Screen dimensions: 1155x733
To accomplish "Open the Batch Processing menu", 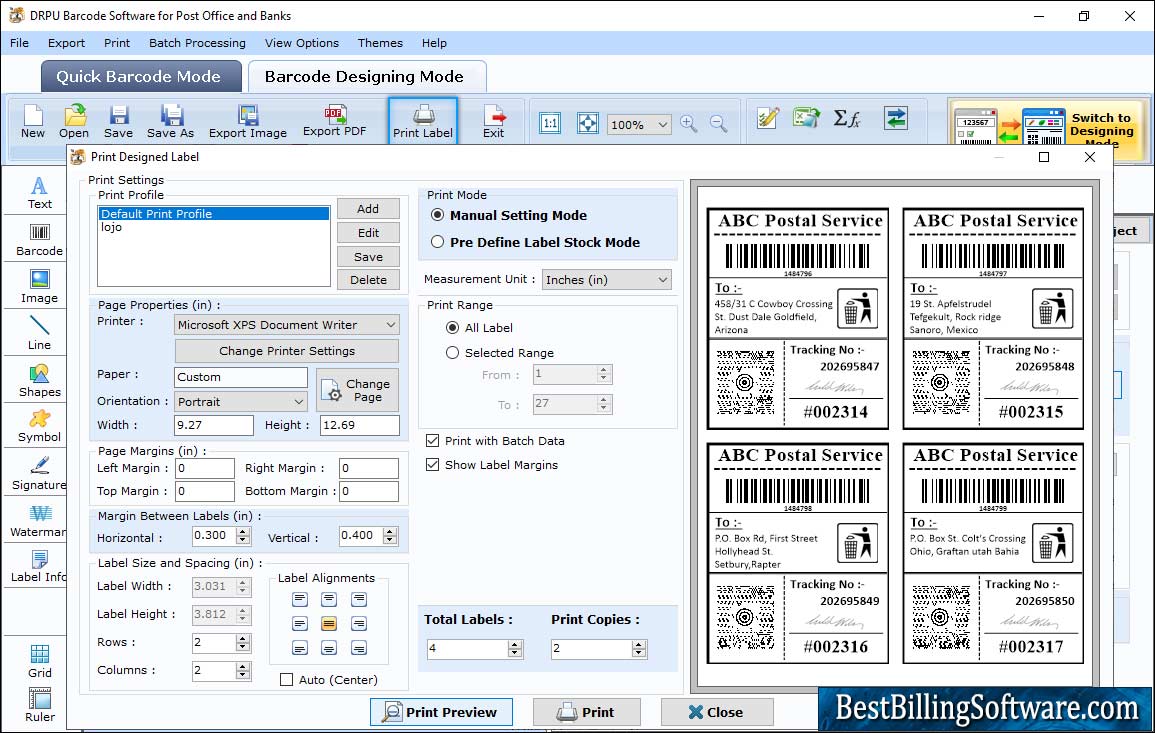I will (x=197, y=43).
